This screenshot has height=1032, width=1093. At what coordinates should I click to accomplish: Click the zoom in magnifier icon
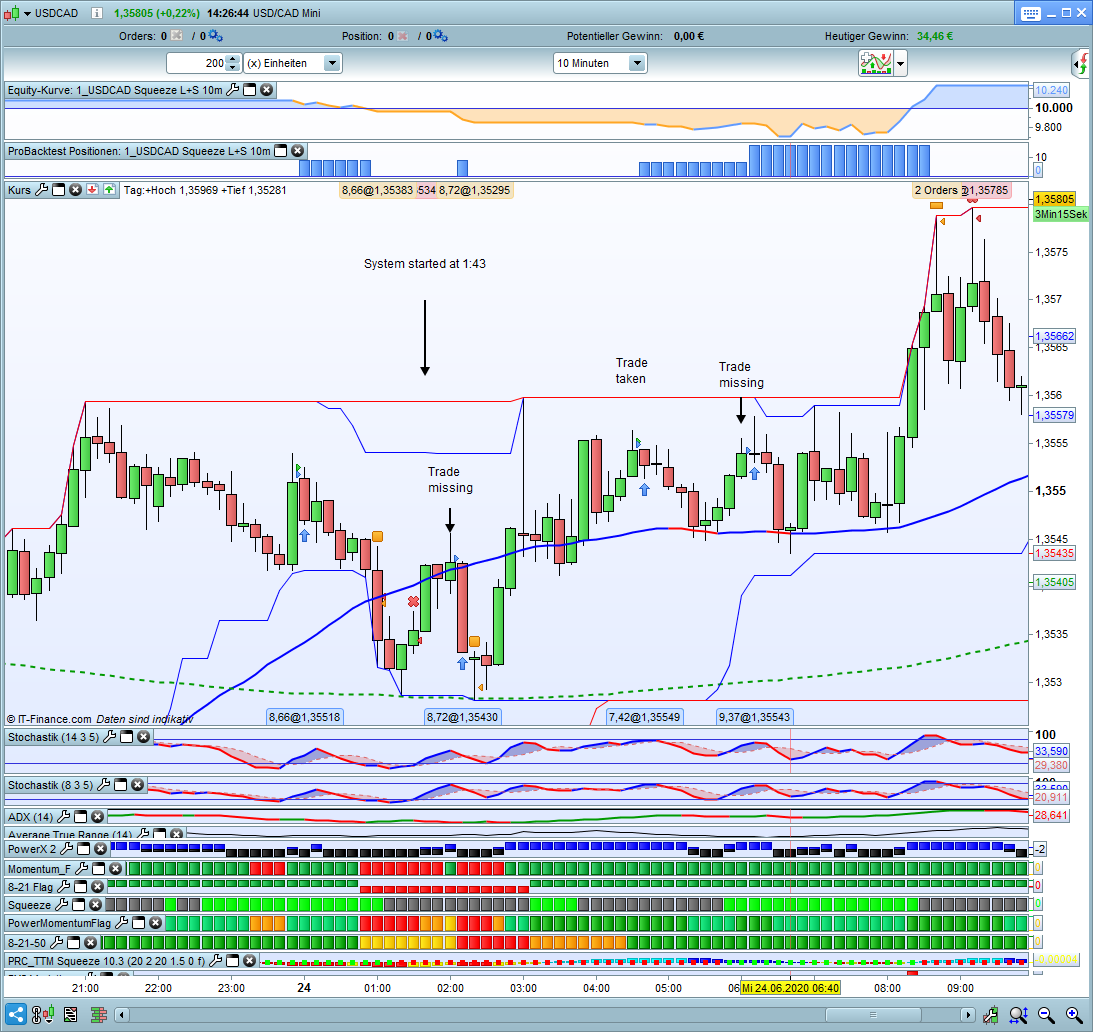pyautogui.click(x=1074, y=1015)
